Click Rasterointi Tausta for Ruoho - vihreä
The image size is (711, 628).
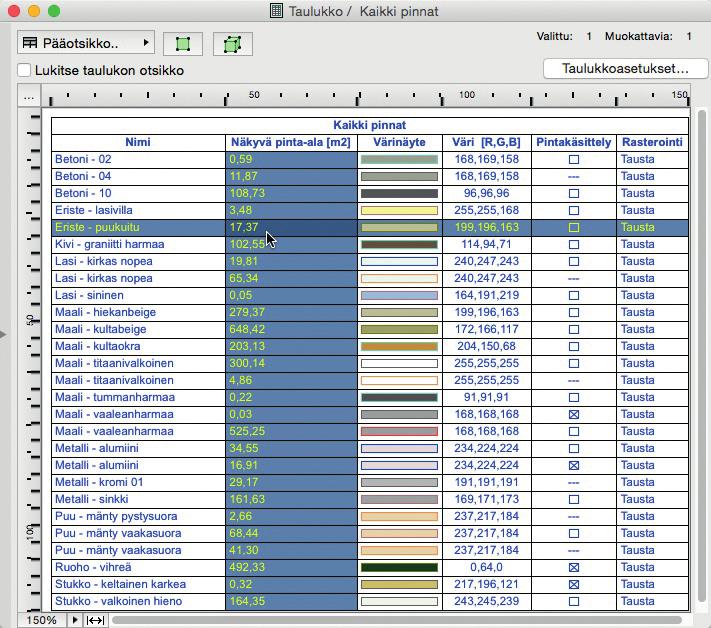click(638, 568)
